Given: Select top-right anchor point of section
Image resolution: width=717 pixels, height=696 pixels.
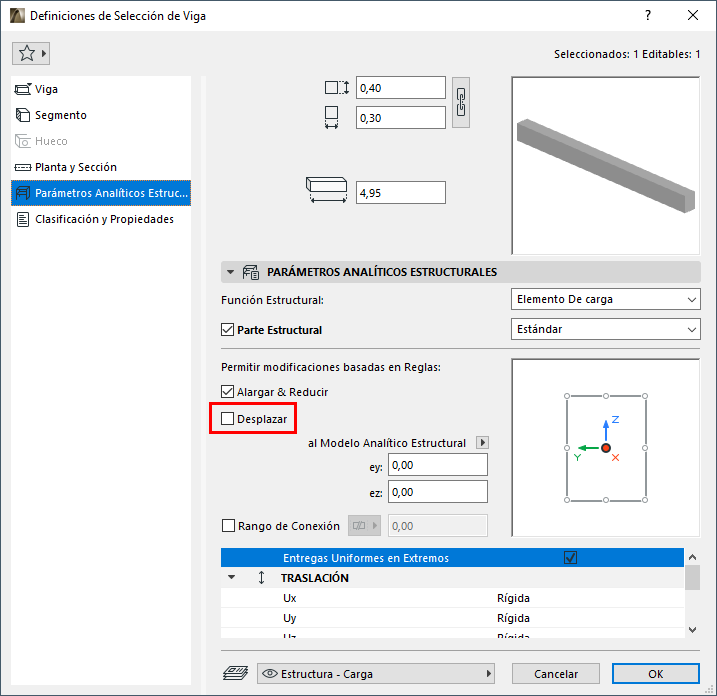Looking at the screenshot, I should [x=645, y=396].
